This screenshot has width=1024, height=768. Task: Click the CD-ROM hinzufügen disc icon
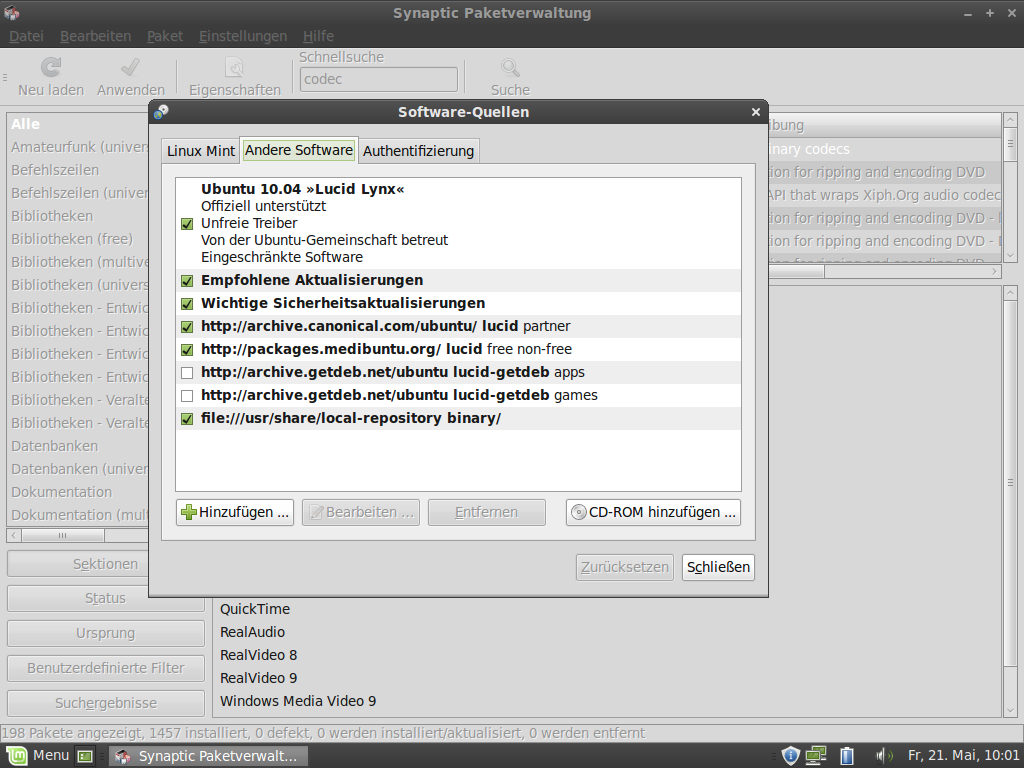pyautogui.click(x=578, y=511)
